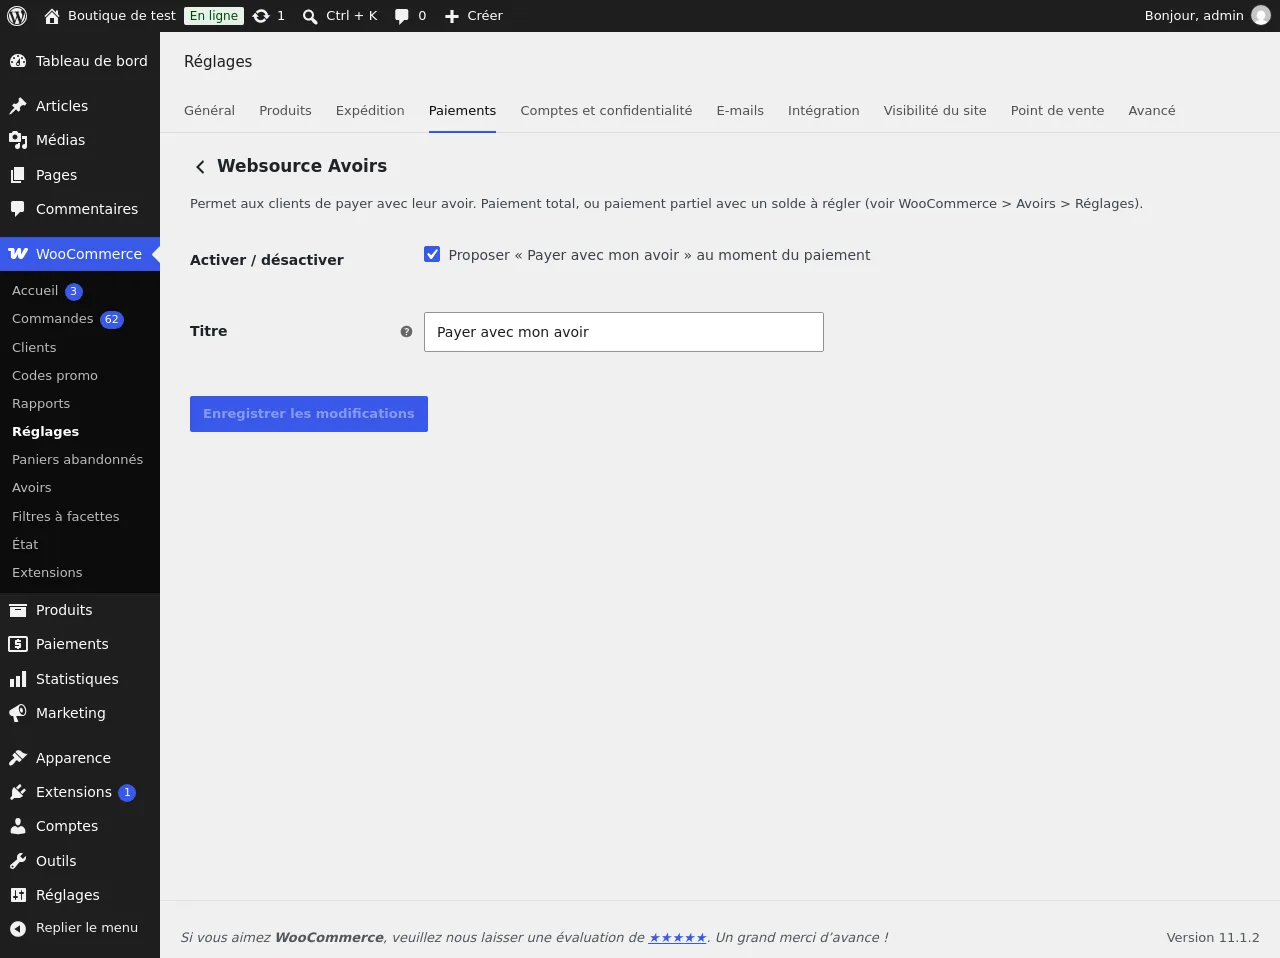Click the home icon beside Boutique de test
1280x958 pixels.
point(52,16)
